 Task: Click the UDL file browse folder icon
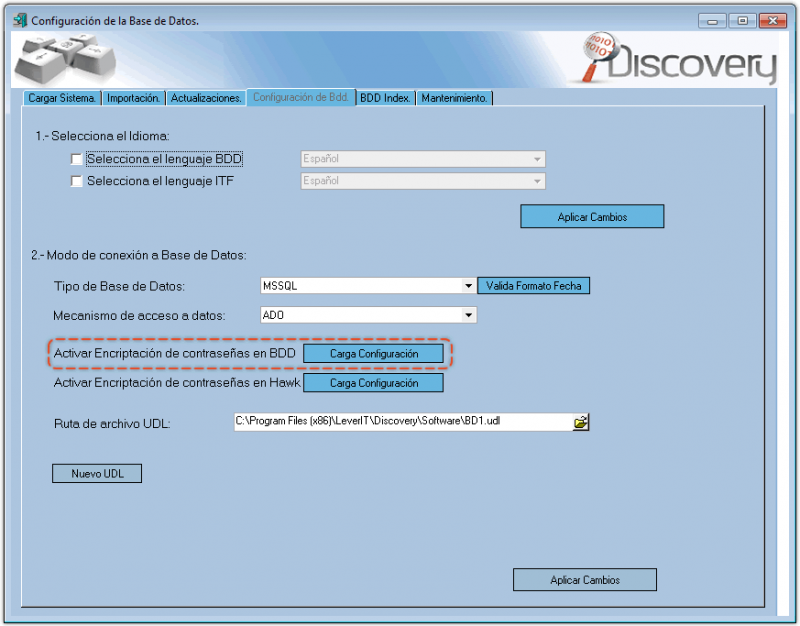581,422
